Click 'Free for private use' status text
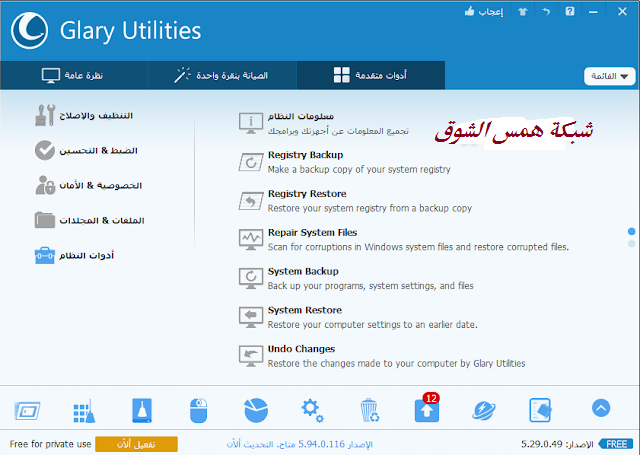The height and width of the screenshot is (455, 640). click(x=51, y=444)
